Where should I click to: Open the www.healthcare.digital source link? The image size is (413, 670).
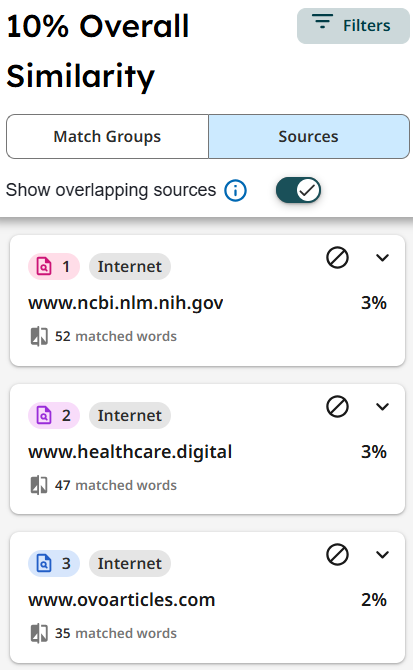[x=130, y=452]
